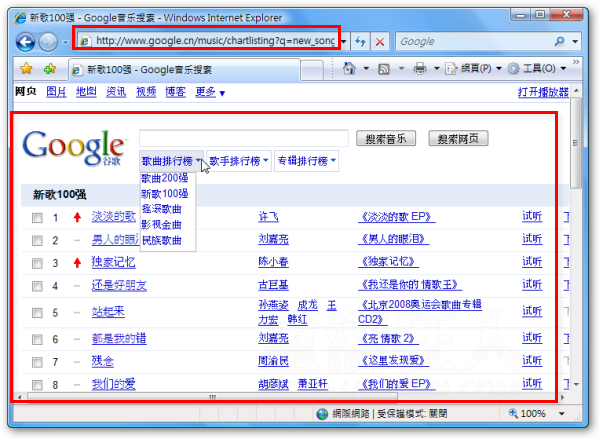Click the 搜索网页 button
The image size is (600, 439).
click(x=458, y=139)
